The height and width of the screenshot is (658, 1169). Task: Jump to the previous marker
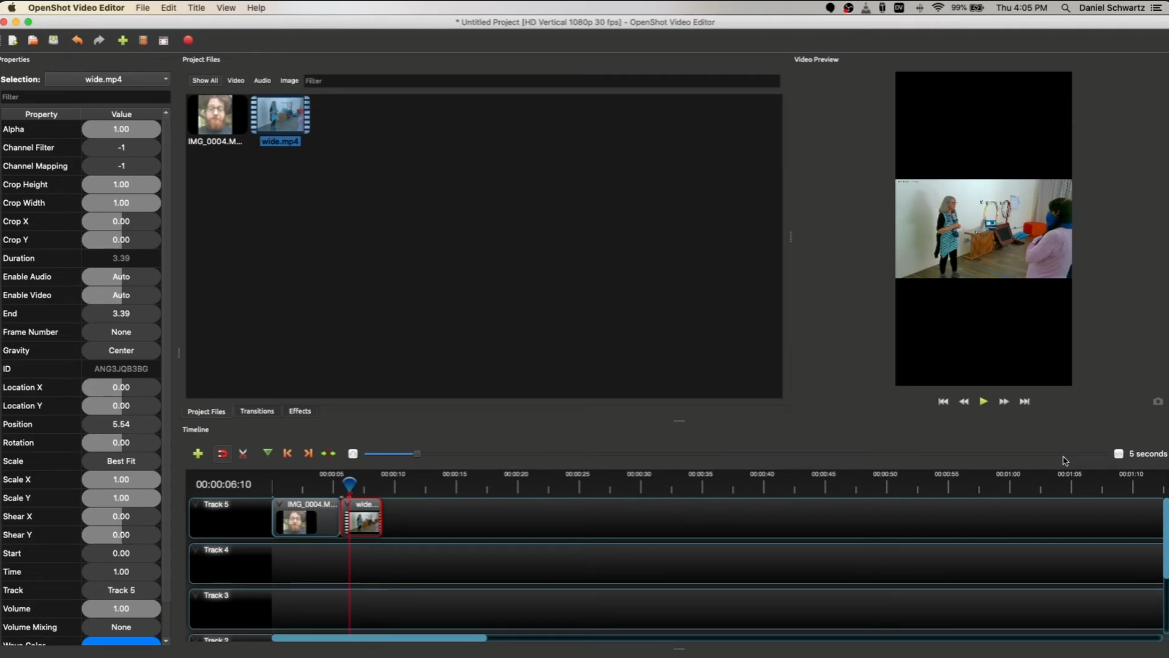point(287,453)
